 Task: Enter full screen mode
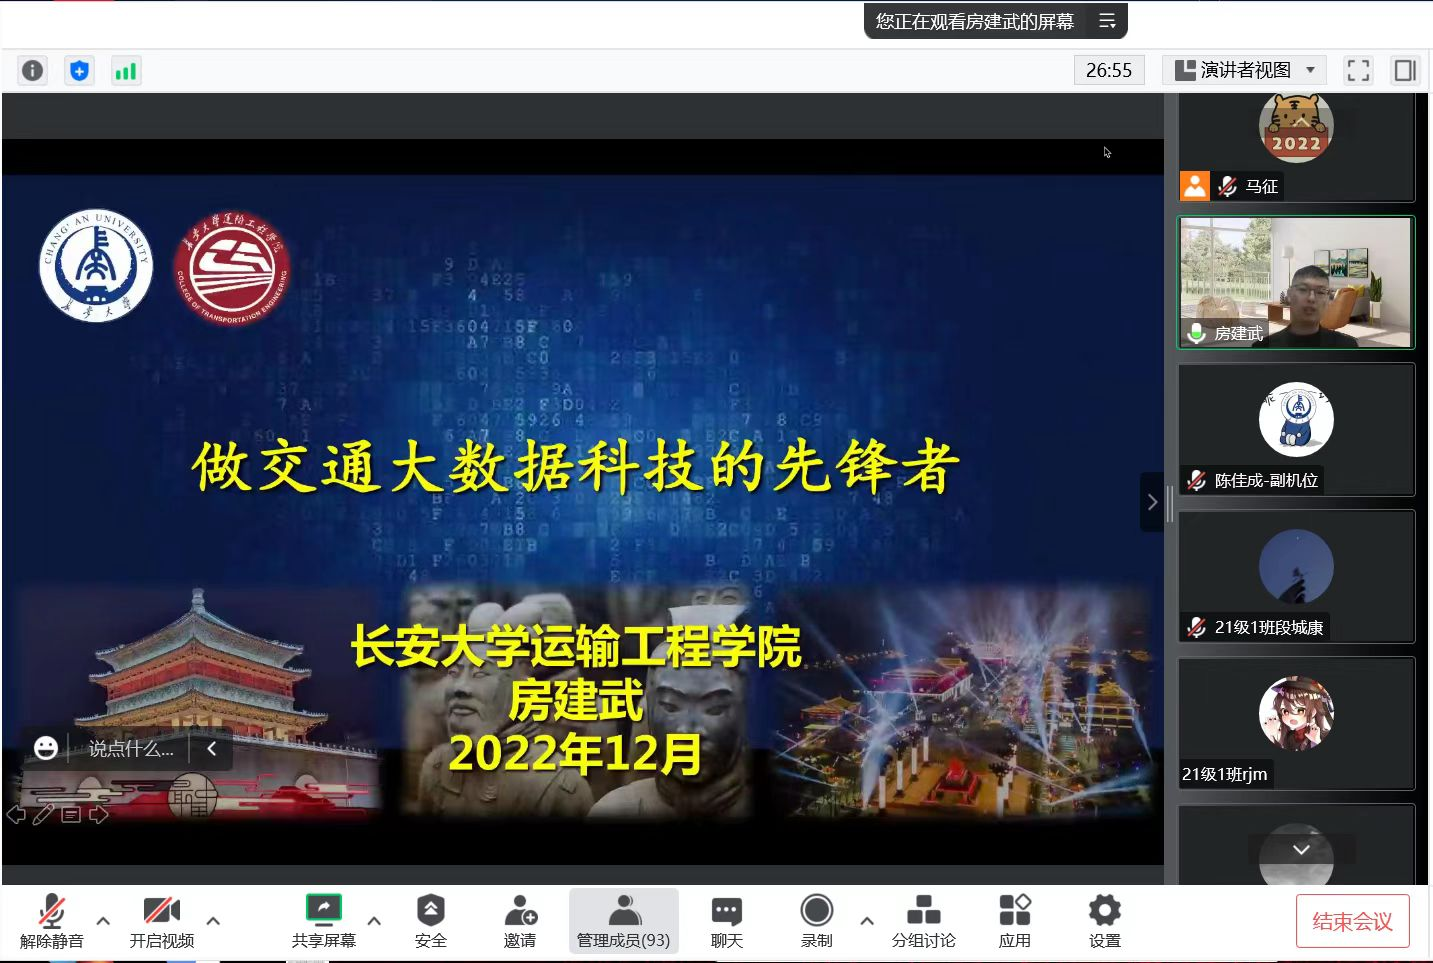coord(1358,70)
